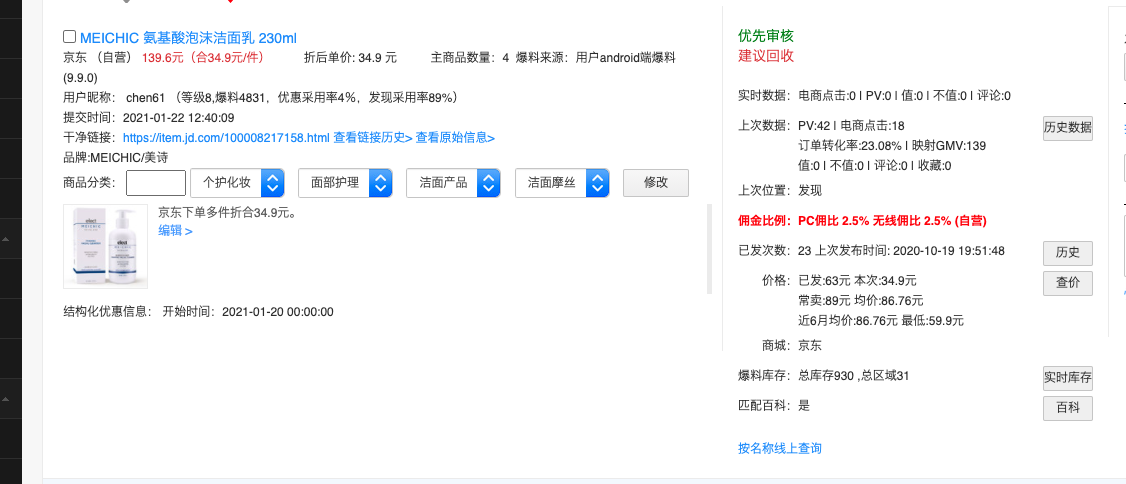
Task: Click the 历史数据 button
Action: coord(1068,129)
